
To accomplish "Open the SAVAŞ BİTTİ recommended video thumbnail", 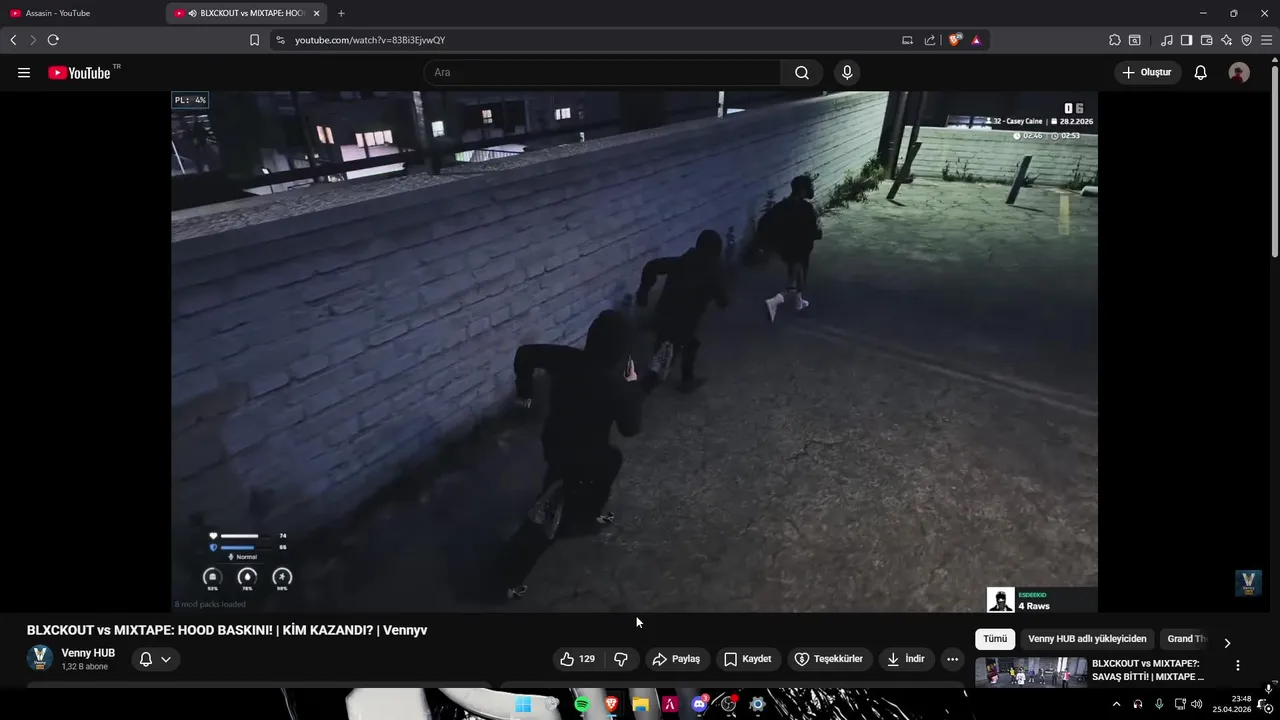I will click(1031, 672).
